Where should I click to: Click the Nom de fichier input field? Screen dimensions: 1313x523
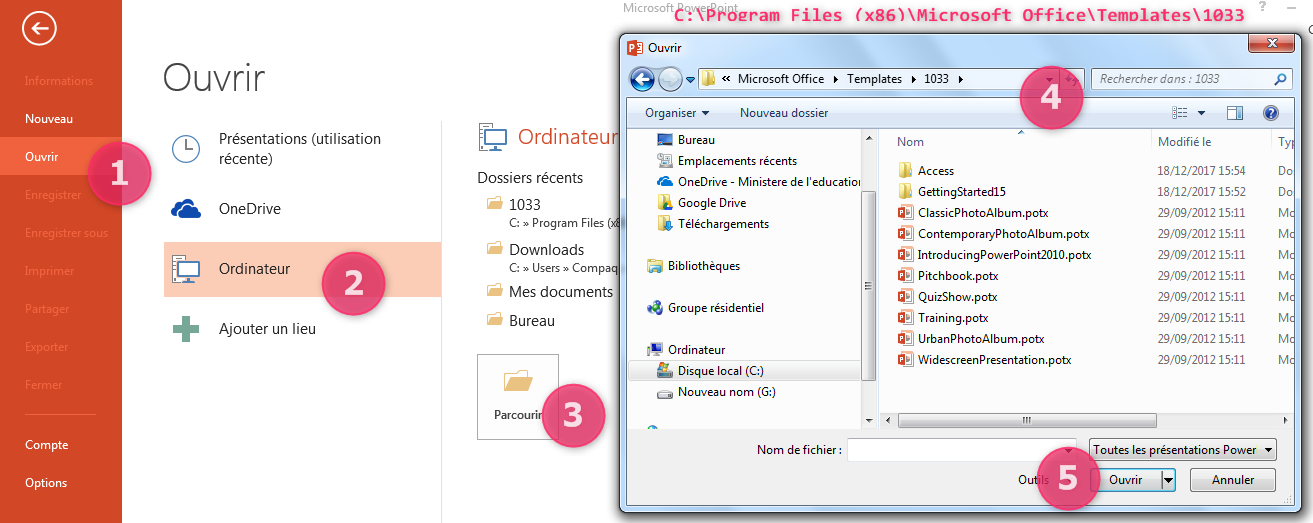[x=961, y=450]
